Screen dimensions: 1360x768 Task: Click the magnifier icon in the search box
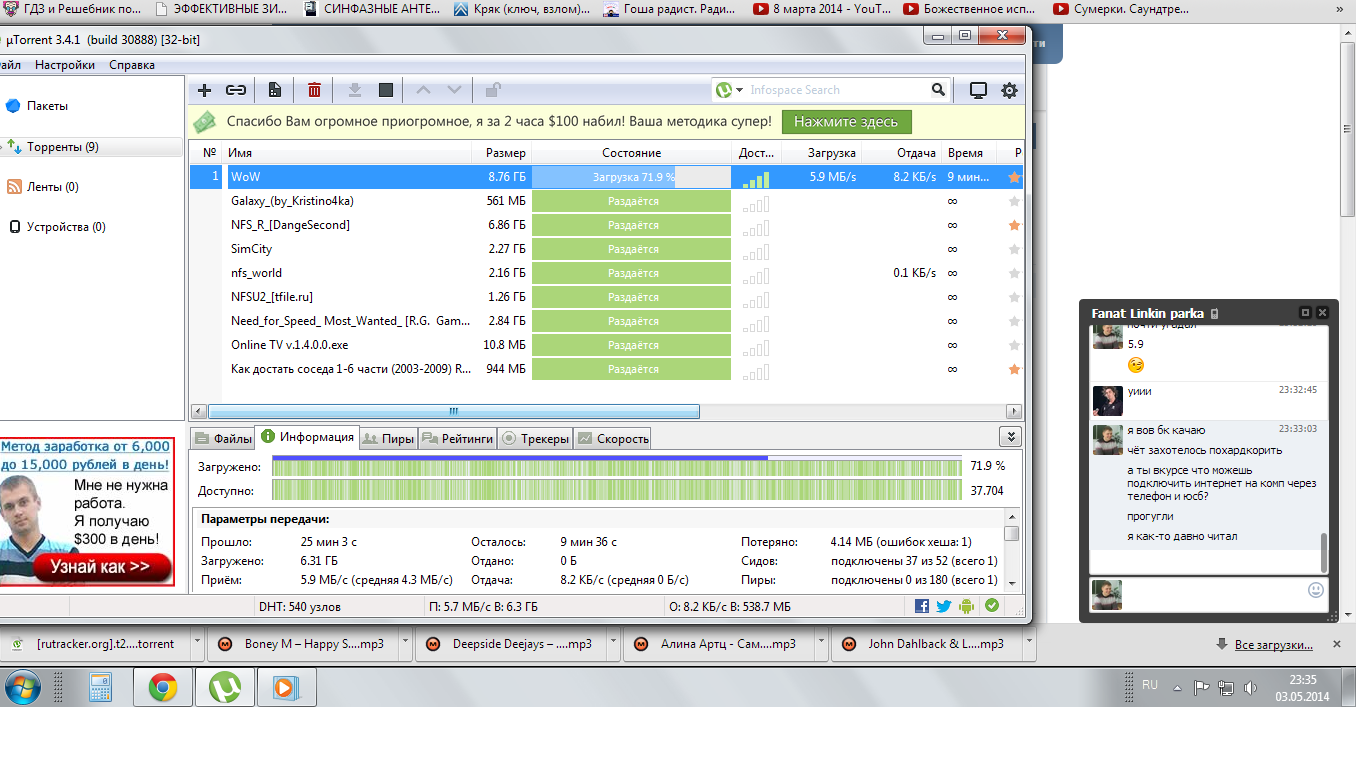[938, 90]
